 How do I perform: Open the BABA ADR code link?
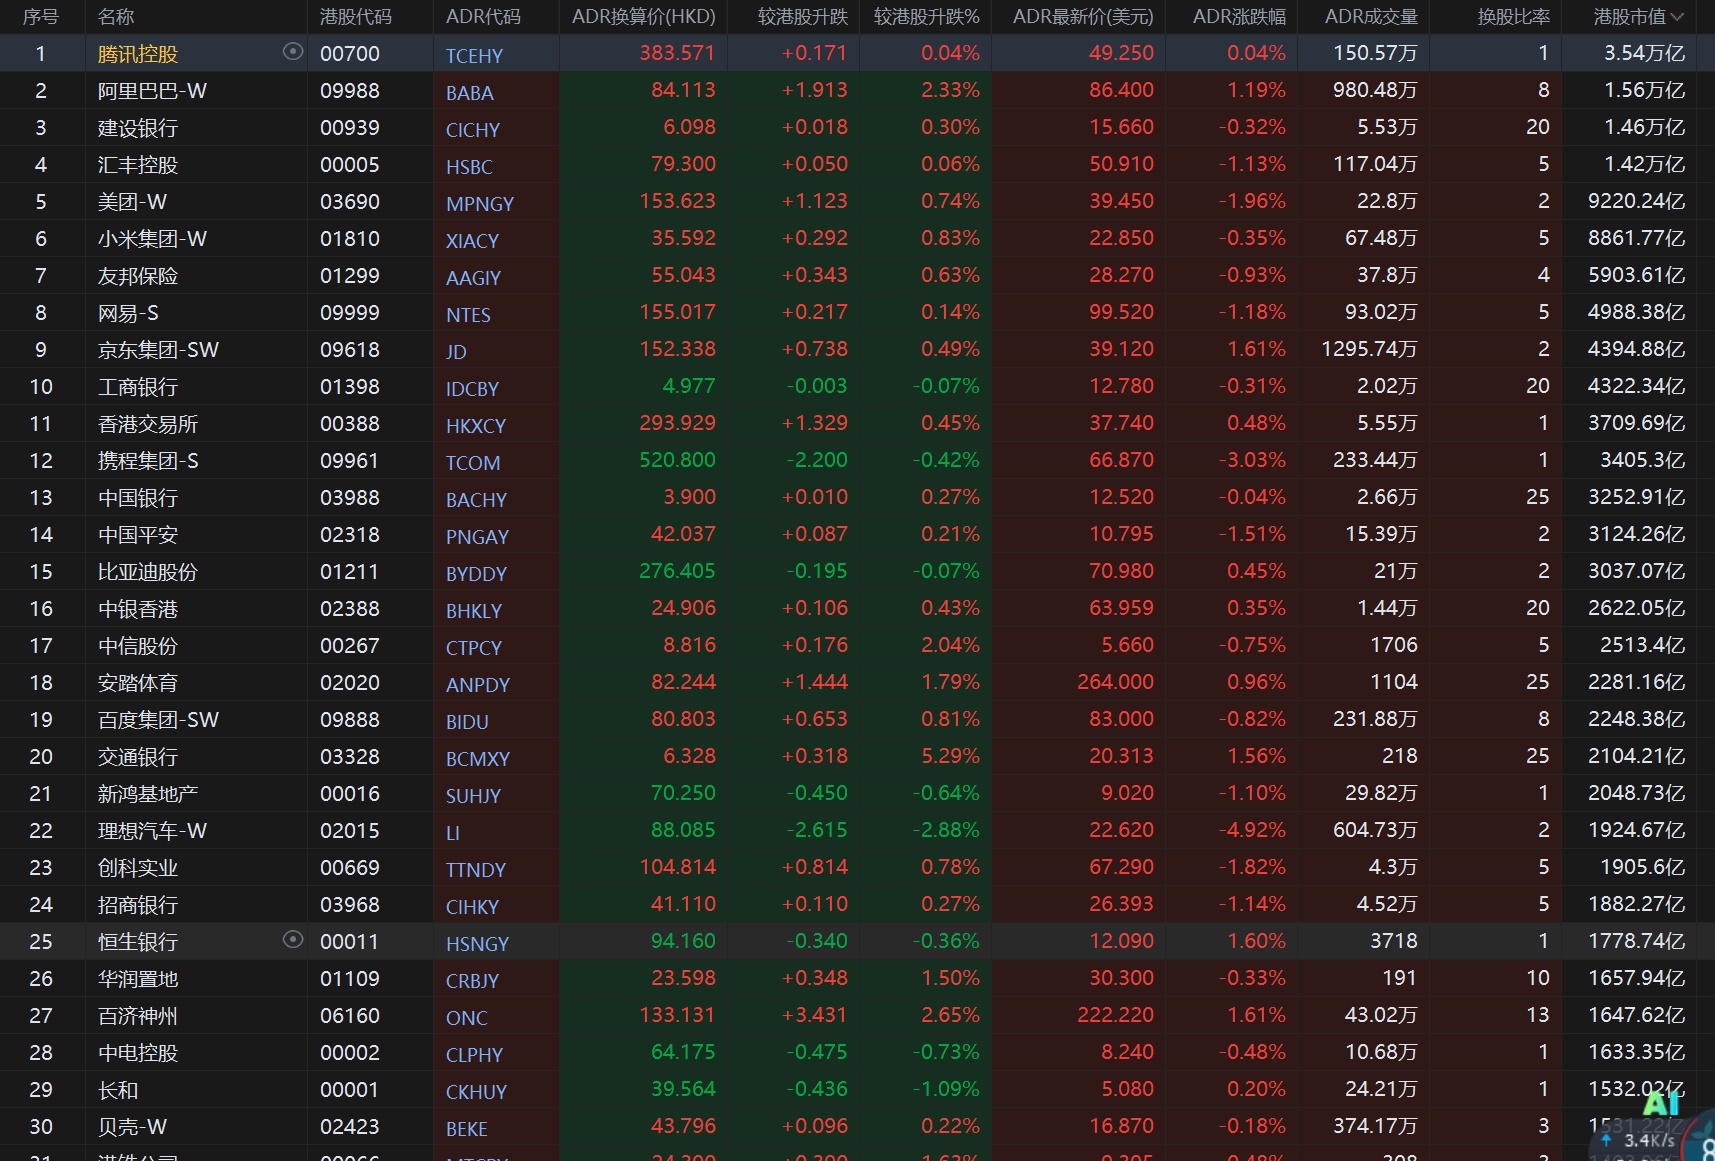[470, 93]
